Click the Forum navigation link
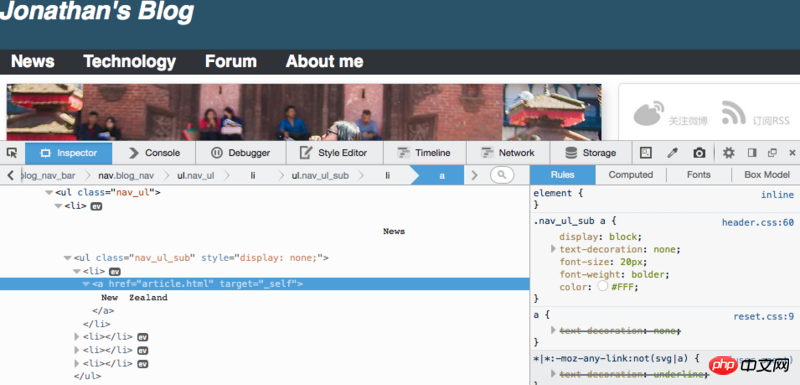The height and width of the screenshot is (385, 800). click(x=231, y=62)
